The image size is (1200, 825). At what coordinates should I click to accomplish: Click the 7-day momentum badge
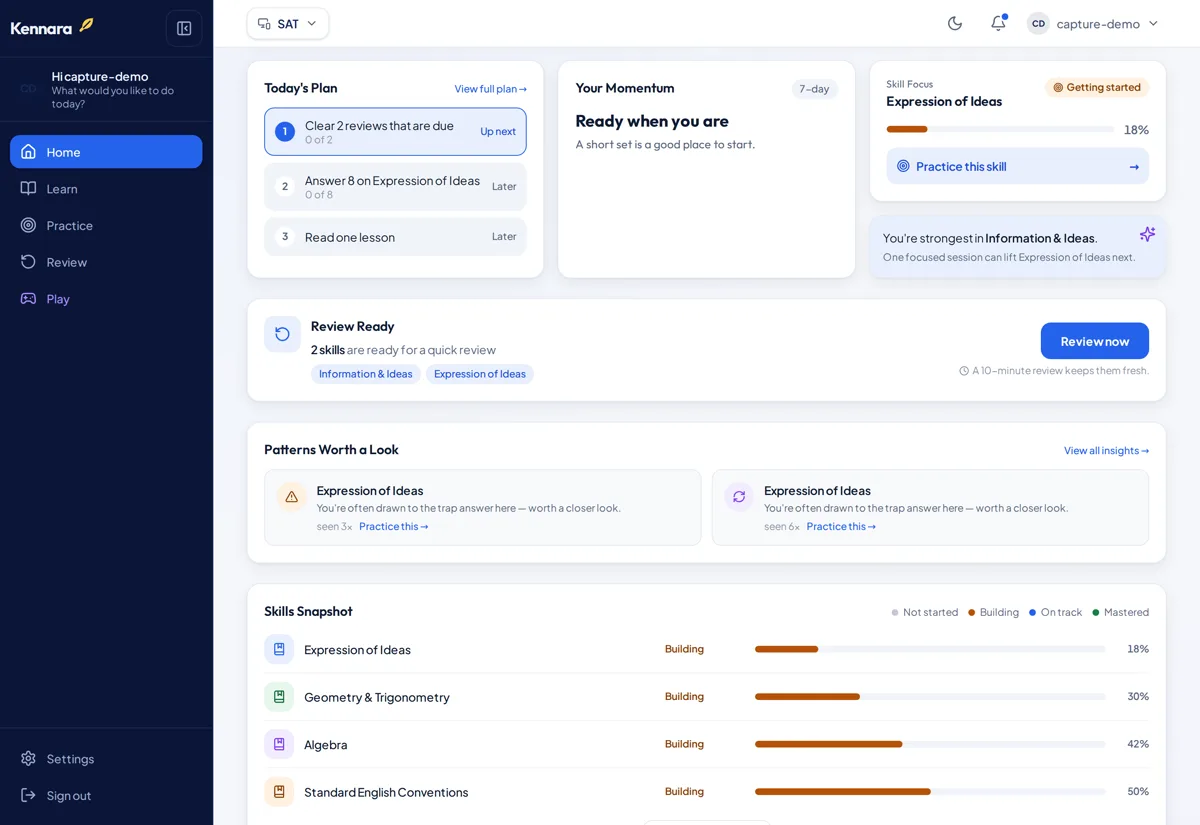click(x=814, y=89)
